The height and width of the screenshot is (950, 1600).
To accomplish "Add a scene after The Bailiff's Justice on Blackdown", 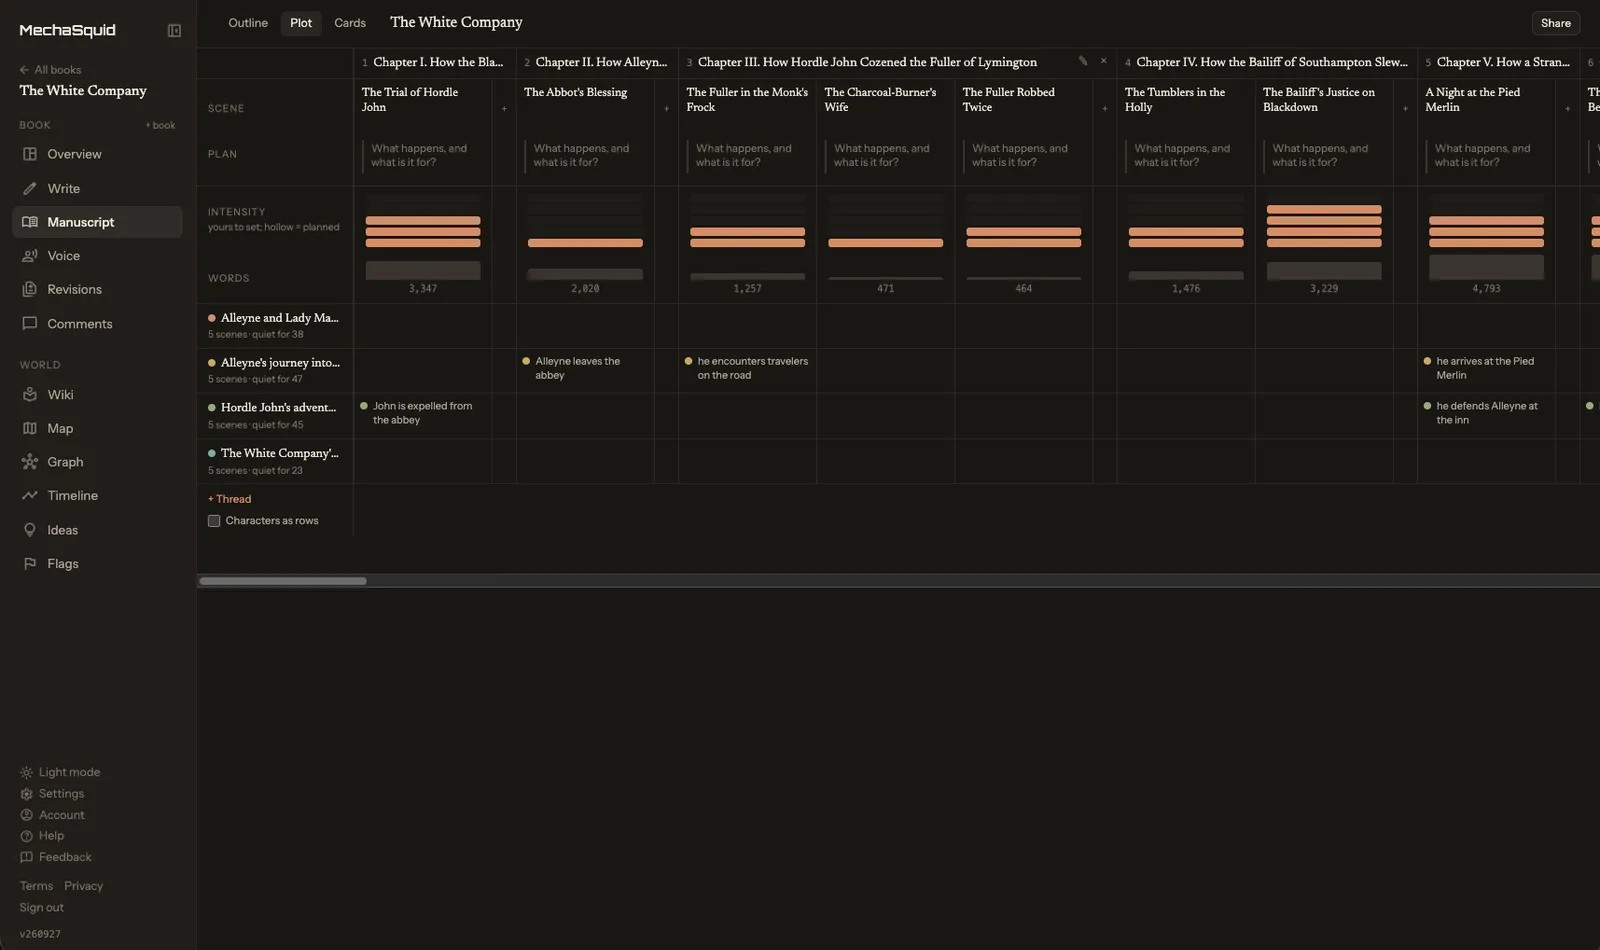I will point(1405,108).
